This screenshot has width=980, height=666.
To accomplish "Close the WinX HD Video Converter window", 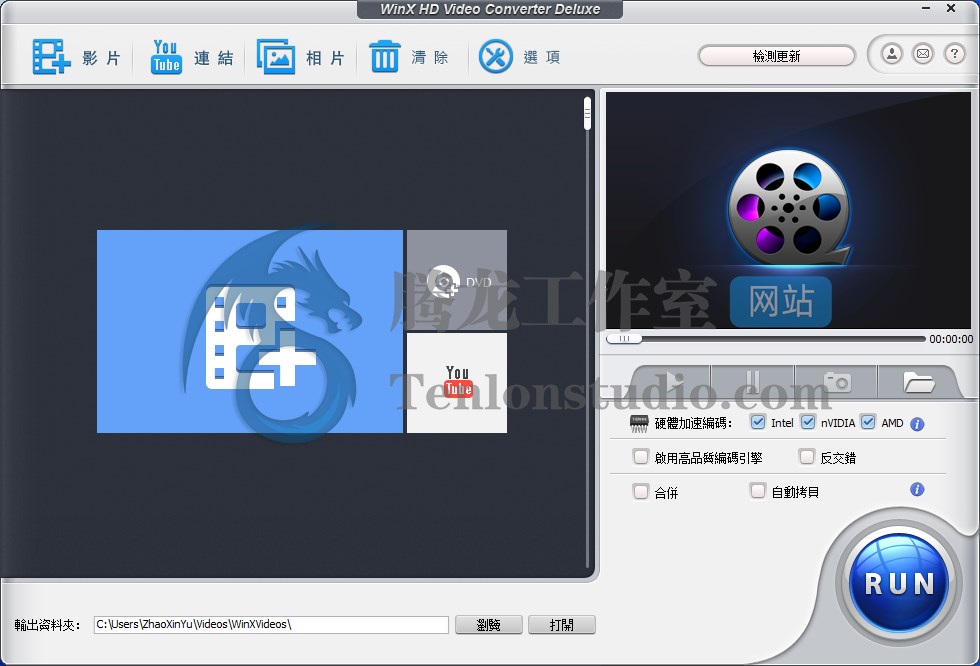I will pyautogui.click(x=951, y=8).
